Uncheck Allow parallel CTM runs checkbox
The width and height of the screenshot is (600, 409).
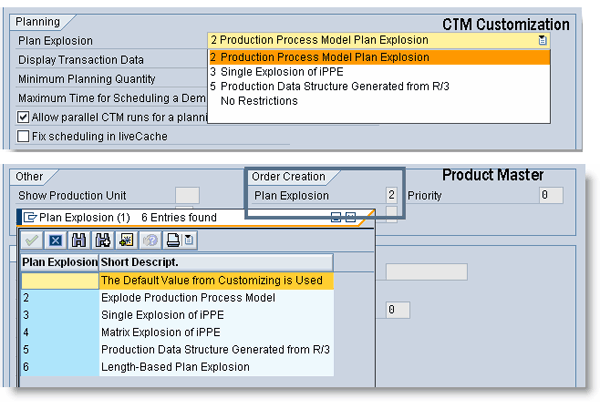point(24,117)
